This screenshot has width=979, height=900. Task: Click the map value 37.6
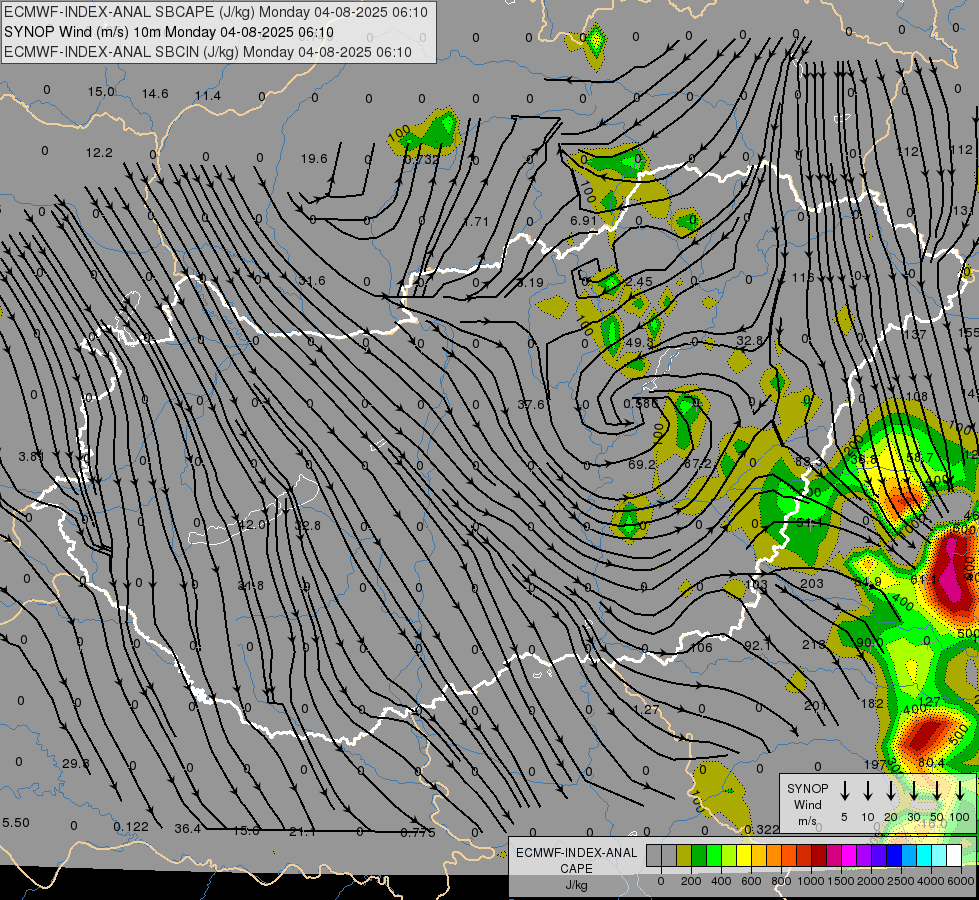(531, 405)
